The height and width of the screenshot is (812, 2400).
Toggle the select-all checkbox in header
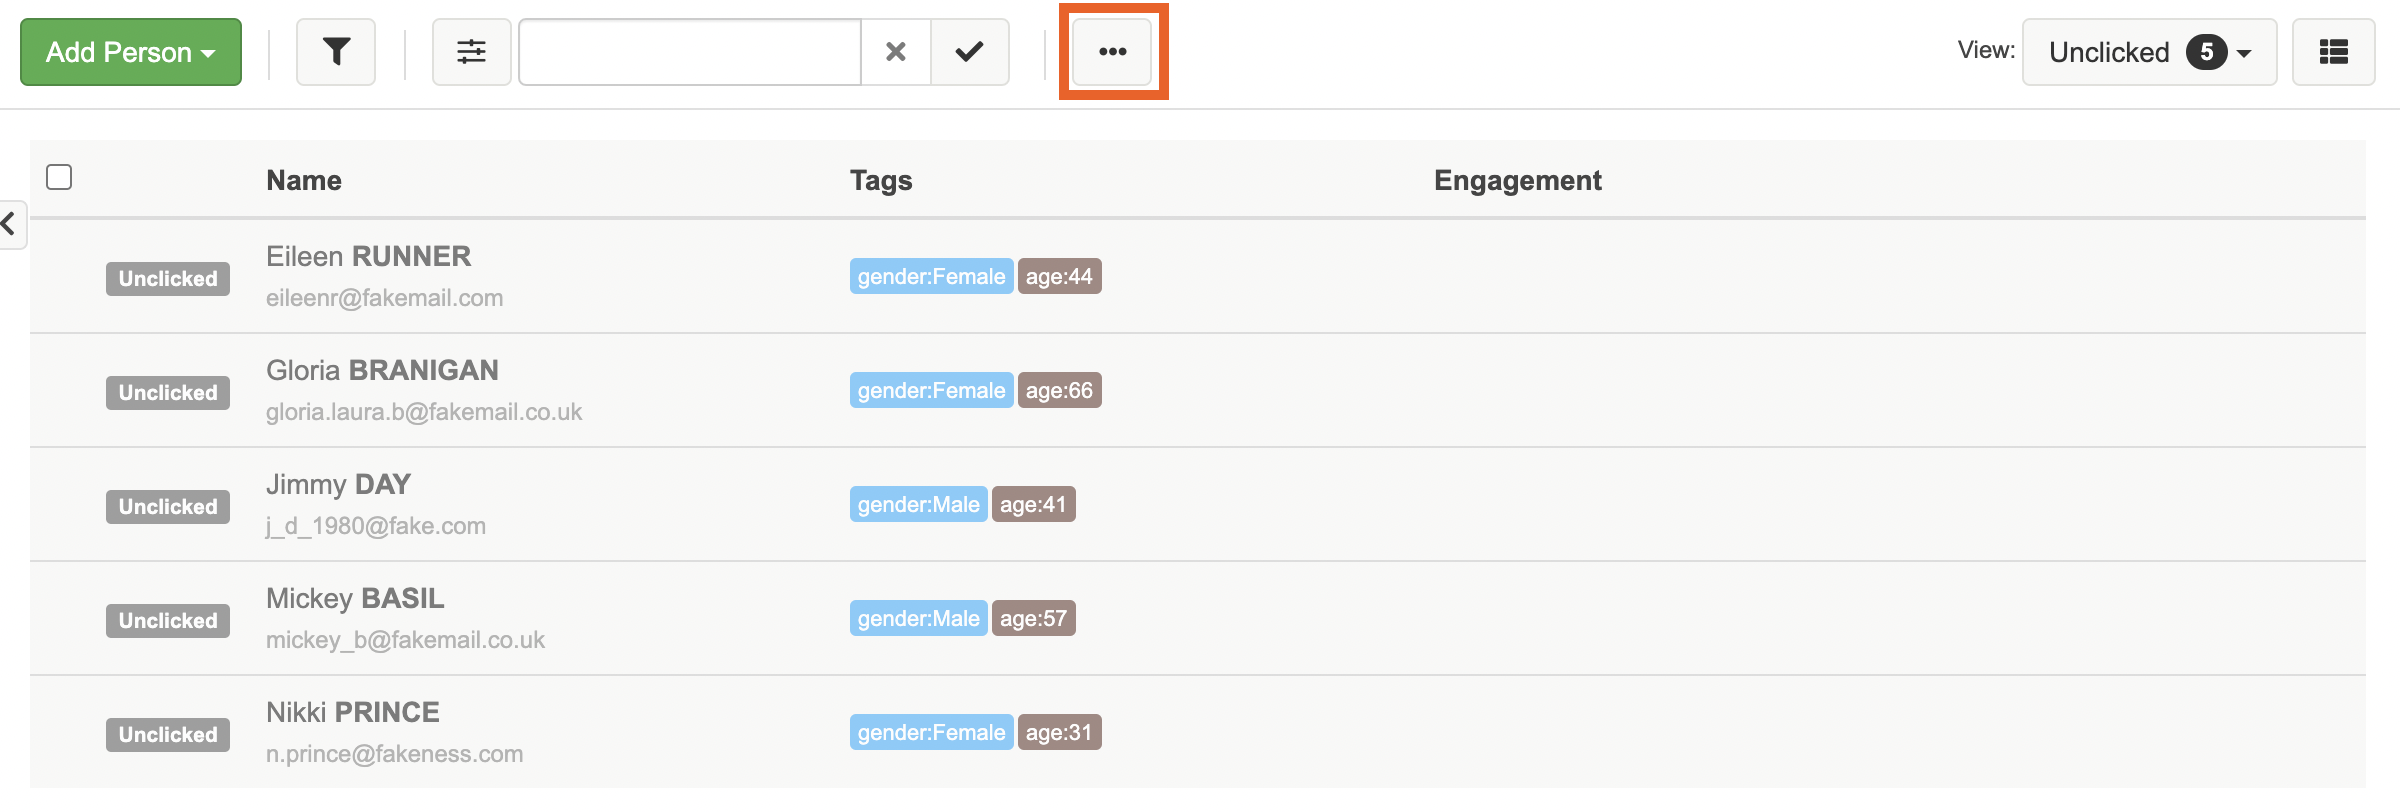(x=59, y=177)
